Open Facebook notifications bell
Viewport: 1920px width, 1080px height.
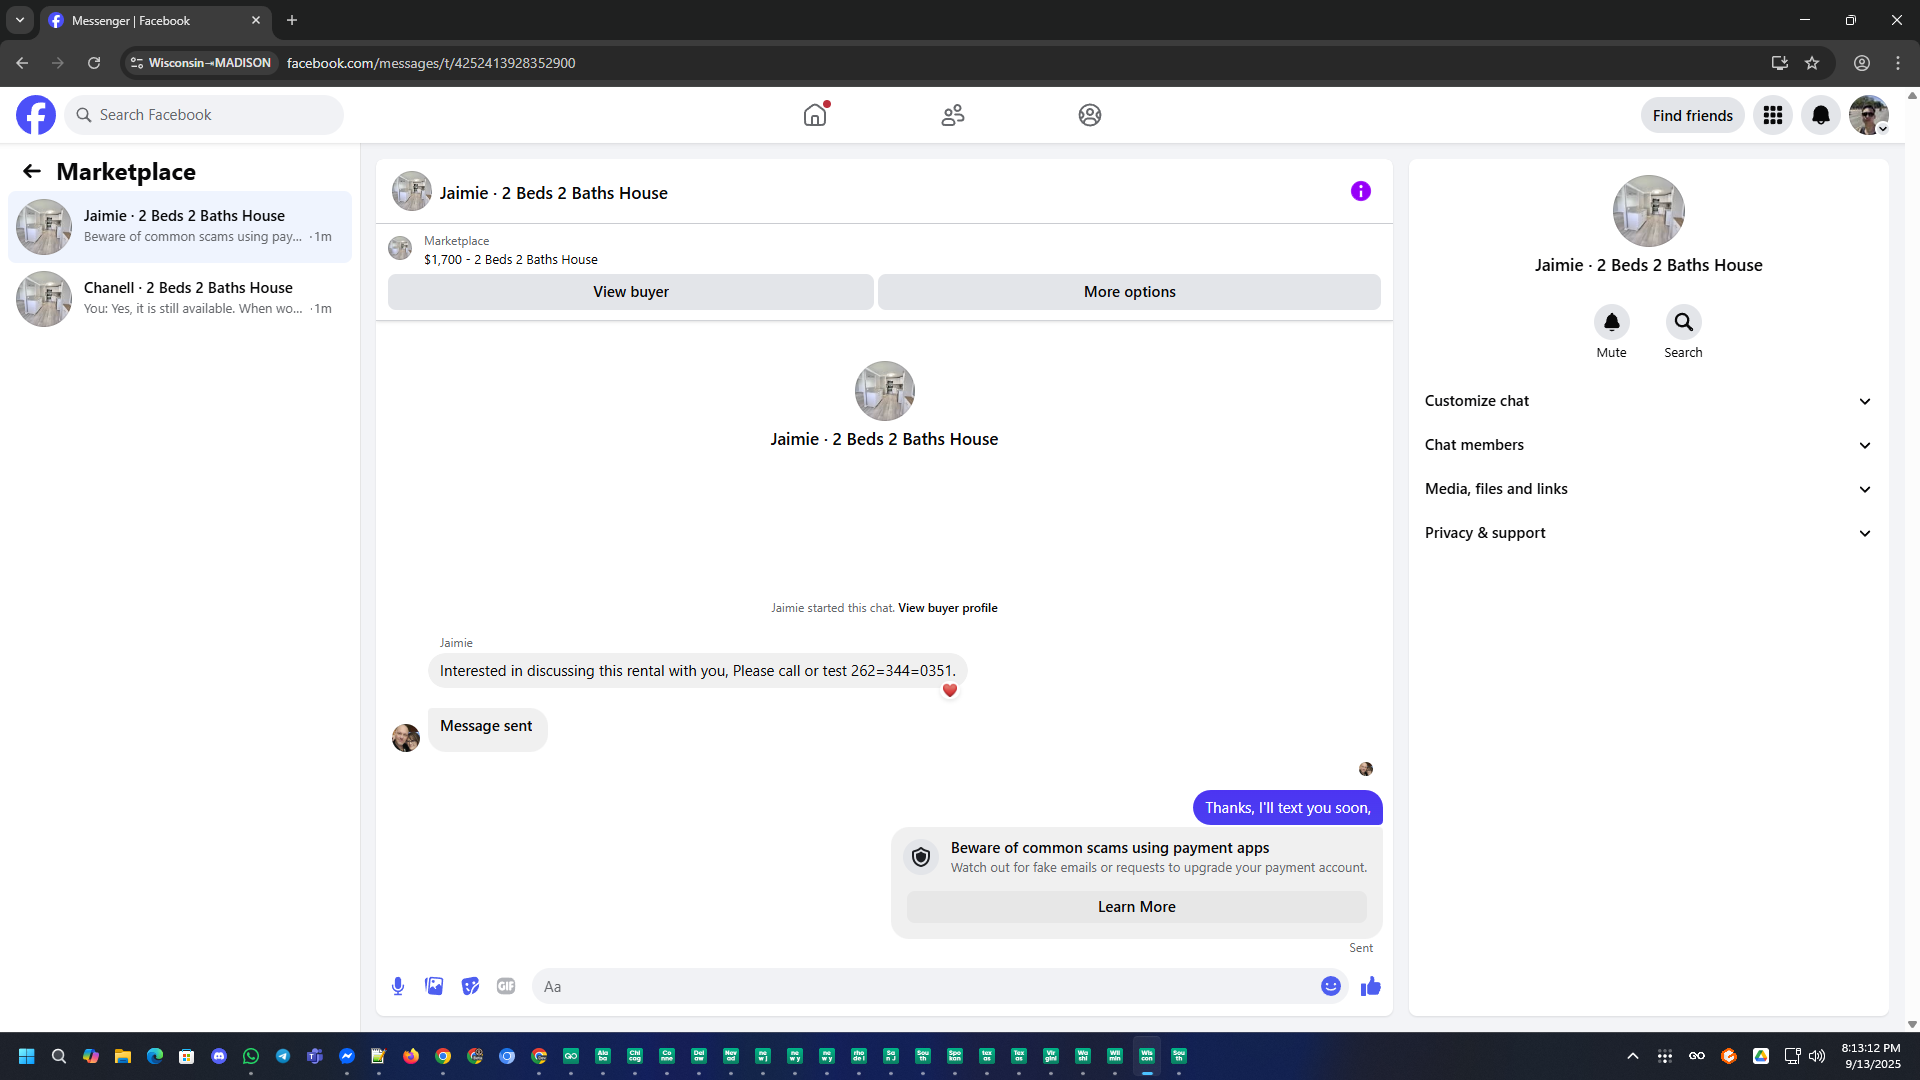click(1820, 115)
